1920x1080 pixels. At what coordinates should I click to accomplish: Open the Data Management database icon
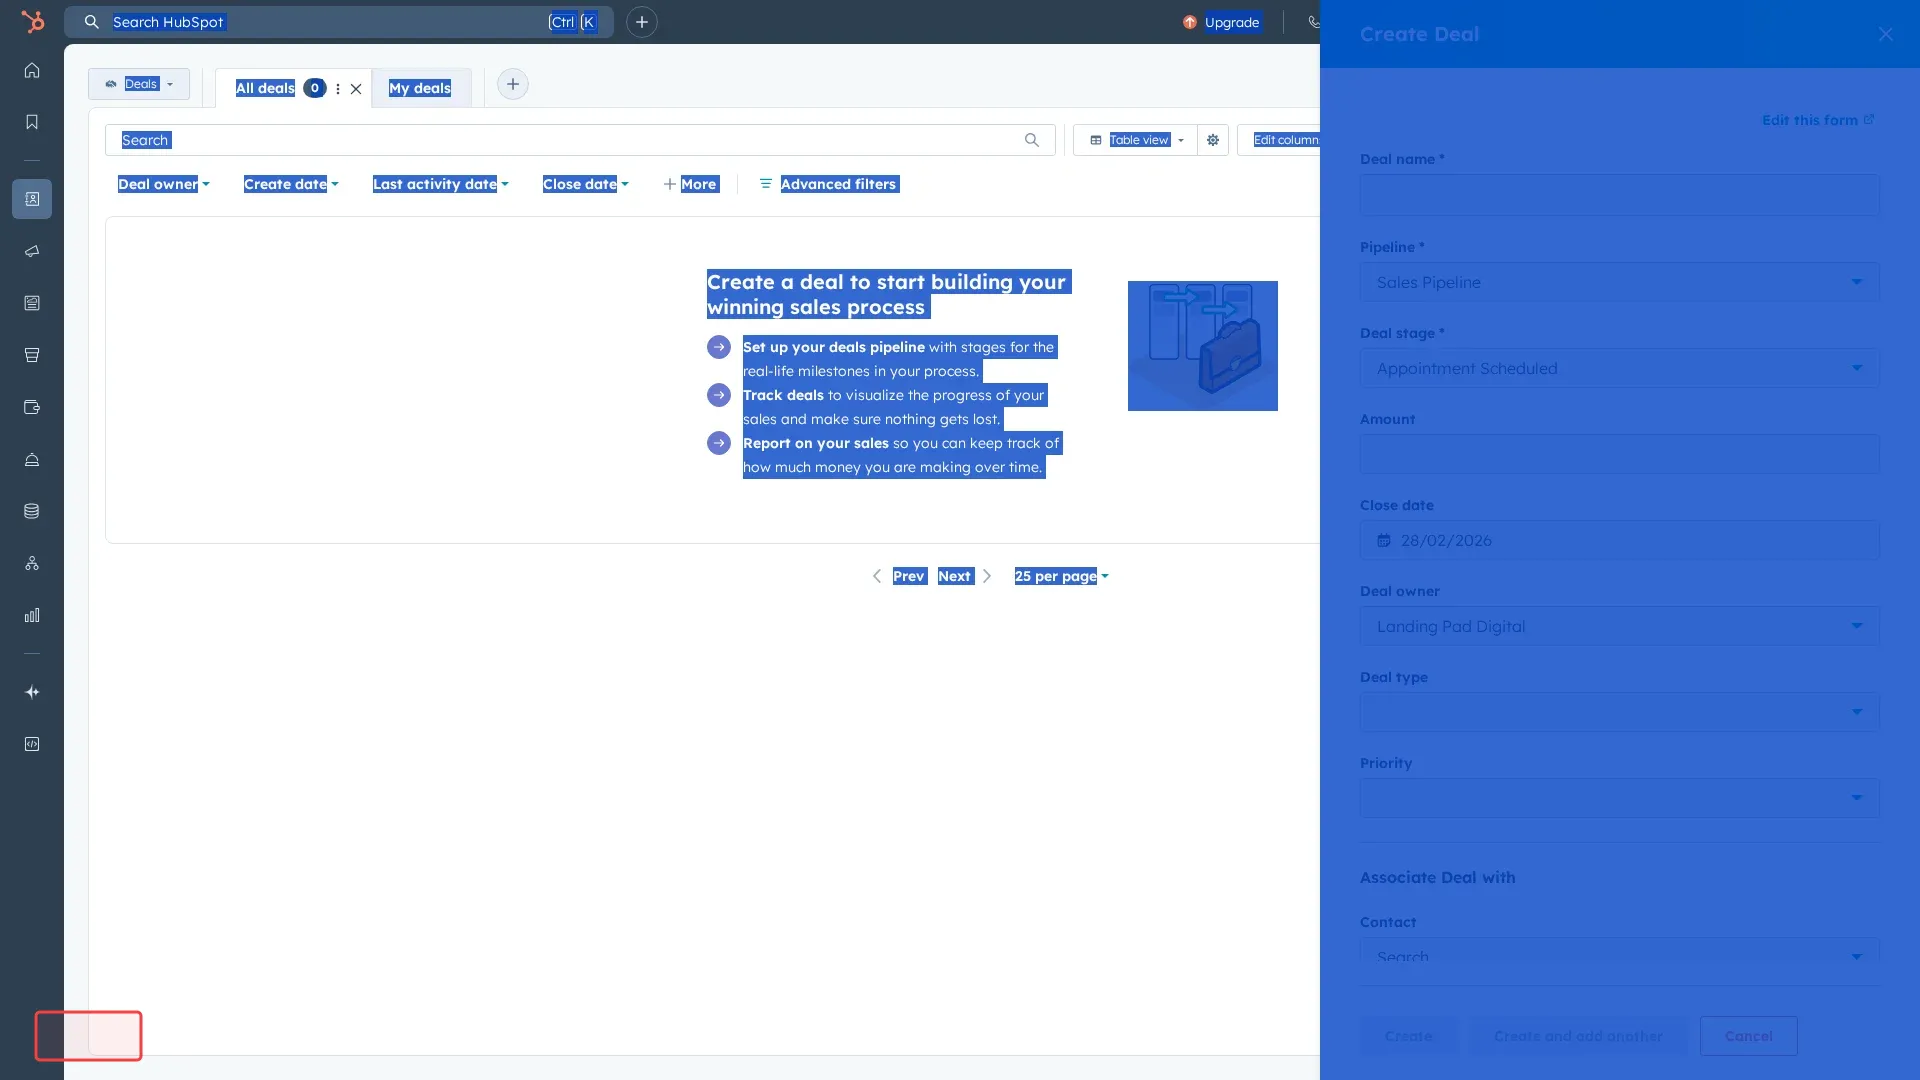pyautogui.click(x=32, y=510)
